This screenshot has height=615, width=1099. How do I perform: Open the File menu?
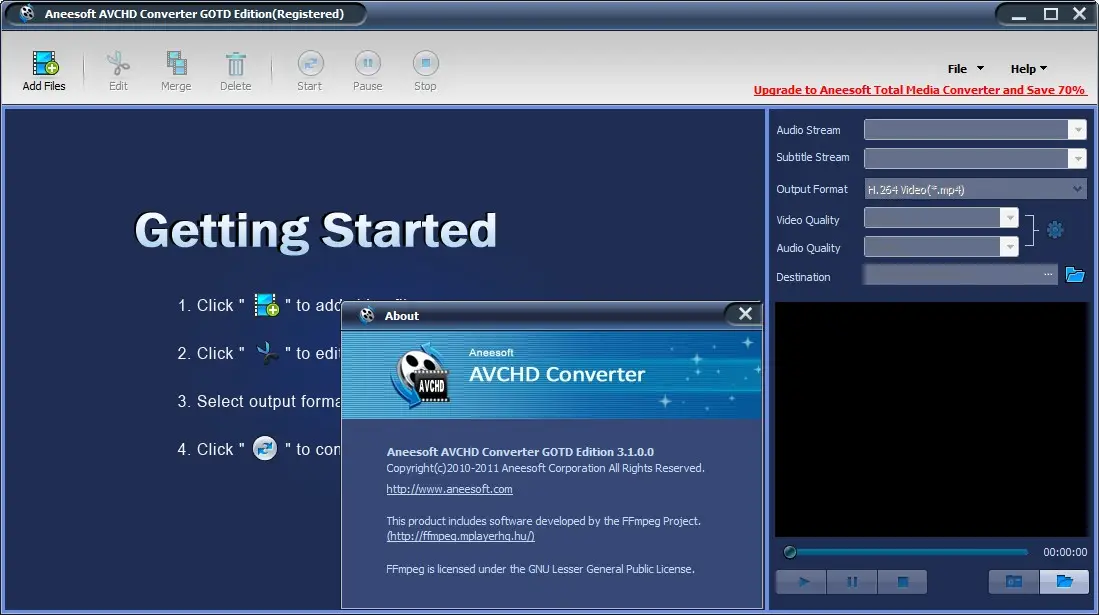[965, 69]
